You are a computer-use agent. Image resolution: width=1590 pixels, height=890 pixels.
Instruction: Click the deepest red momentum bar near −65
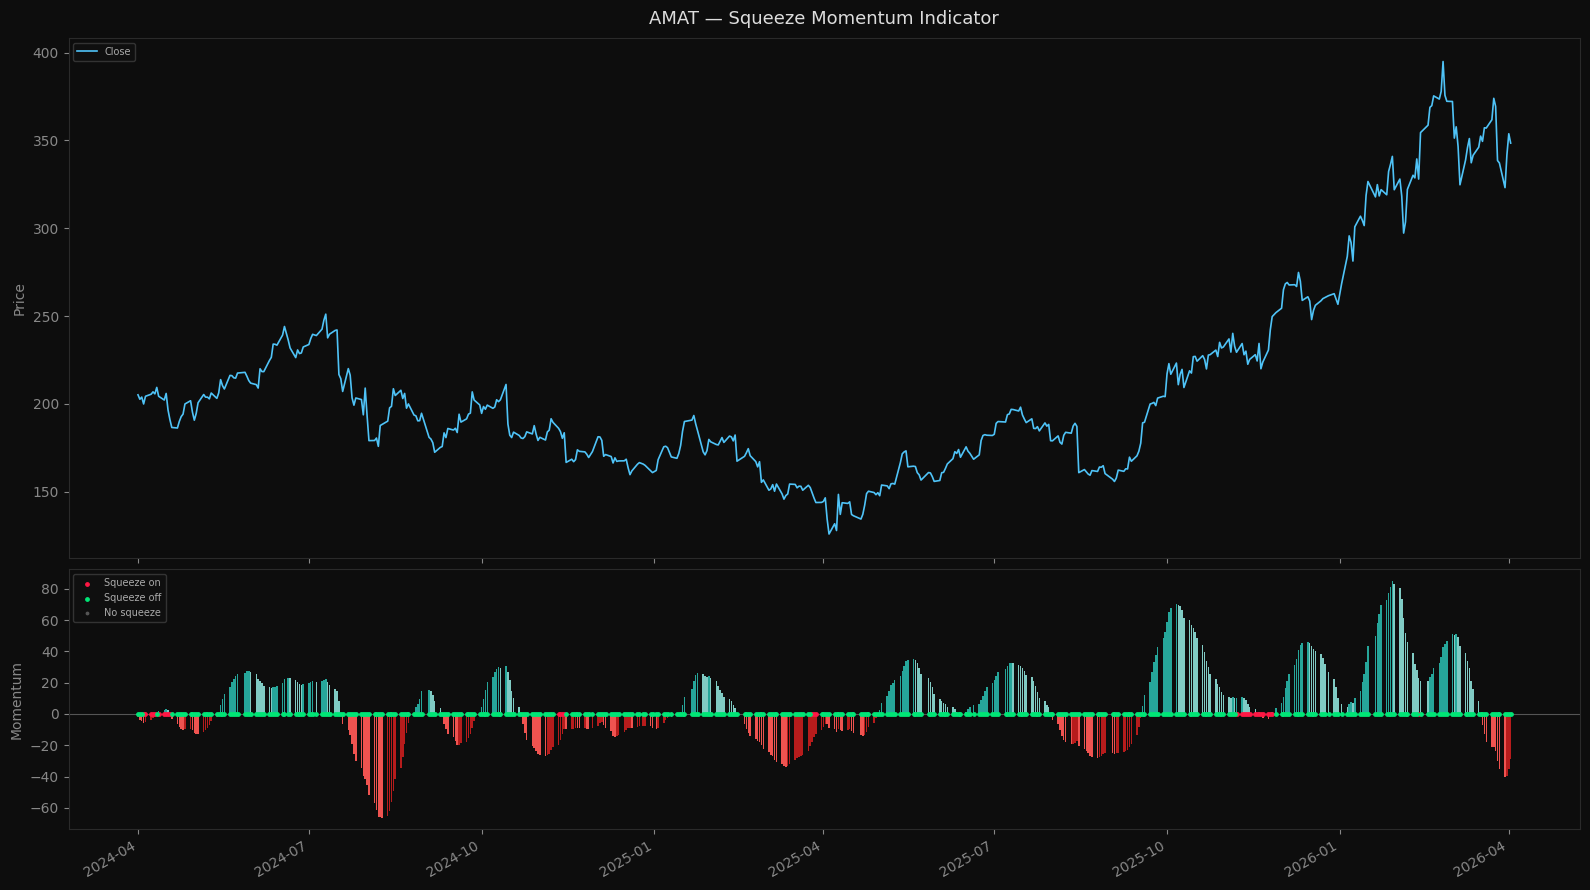pyautogui.click(x=380, y=766)
